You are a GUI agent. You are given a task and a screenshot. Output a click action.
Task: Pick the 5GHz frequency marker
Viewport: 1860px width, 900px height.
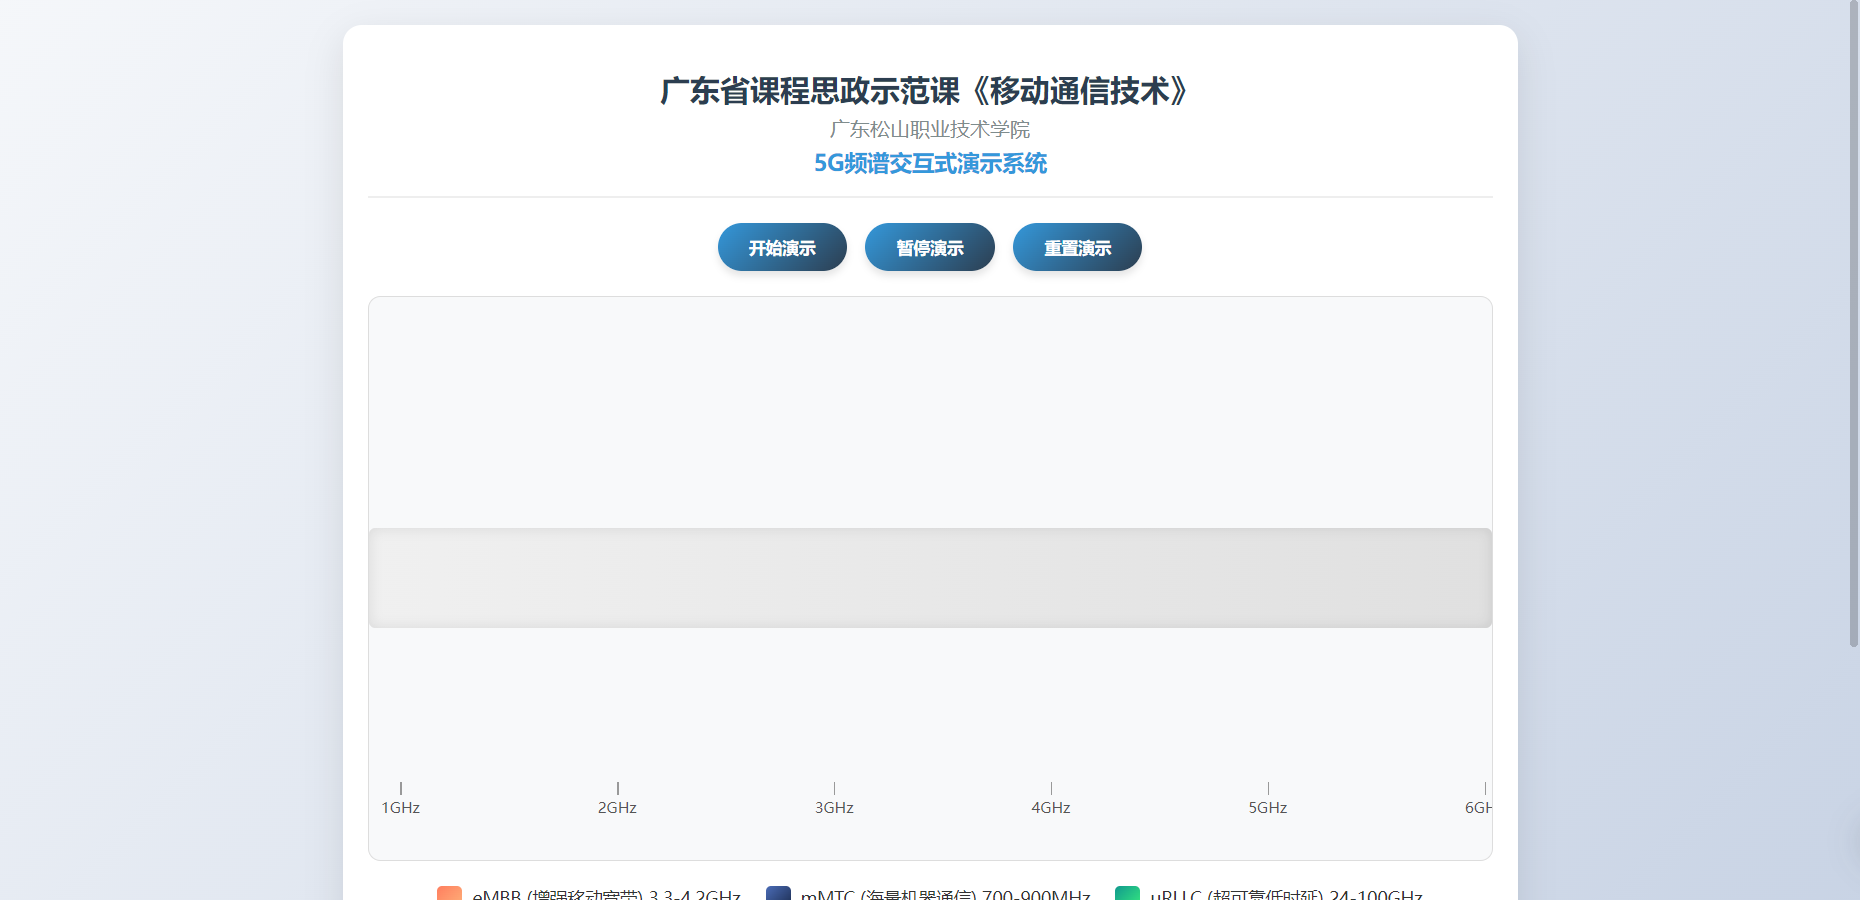(x=1267, y=807)
